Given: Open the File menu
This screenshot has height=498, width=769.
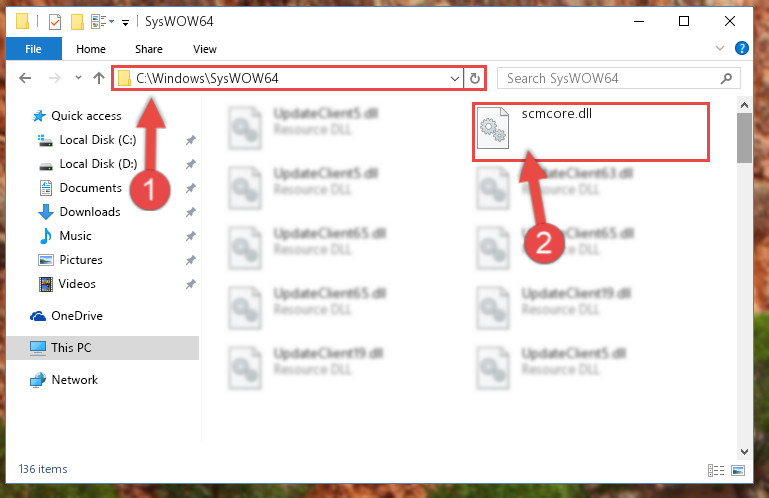Looking at the screenshot, I should click(x=33, y=49).
